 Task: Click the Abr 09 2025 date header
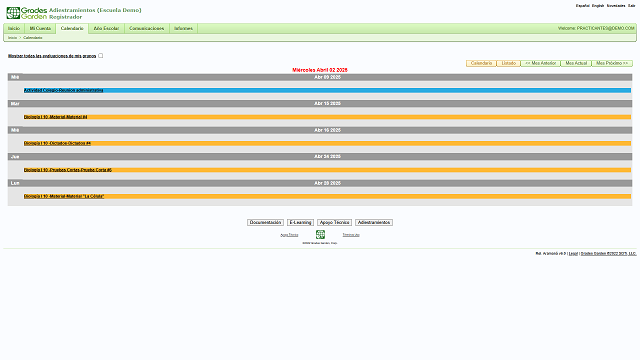click(327, 77)
